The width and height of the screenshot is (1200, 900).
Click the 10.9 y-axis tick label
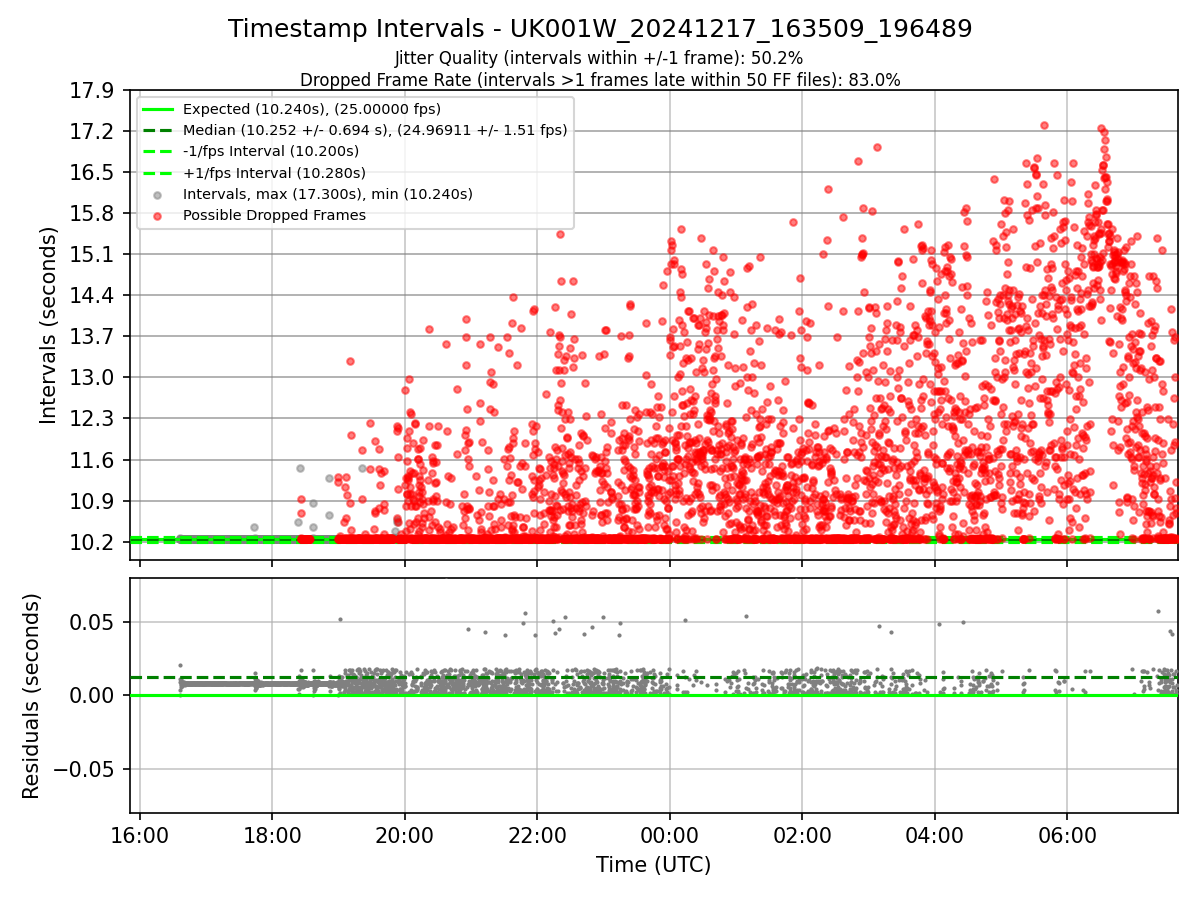click(x=94, y=501)
